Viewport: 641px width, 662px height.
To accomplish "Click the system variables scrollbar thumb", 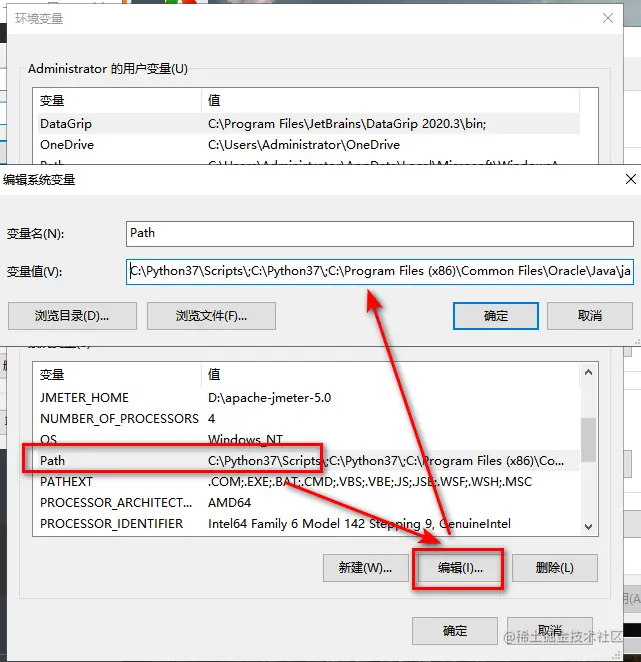I will [x=588, y=440].
